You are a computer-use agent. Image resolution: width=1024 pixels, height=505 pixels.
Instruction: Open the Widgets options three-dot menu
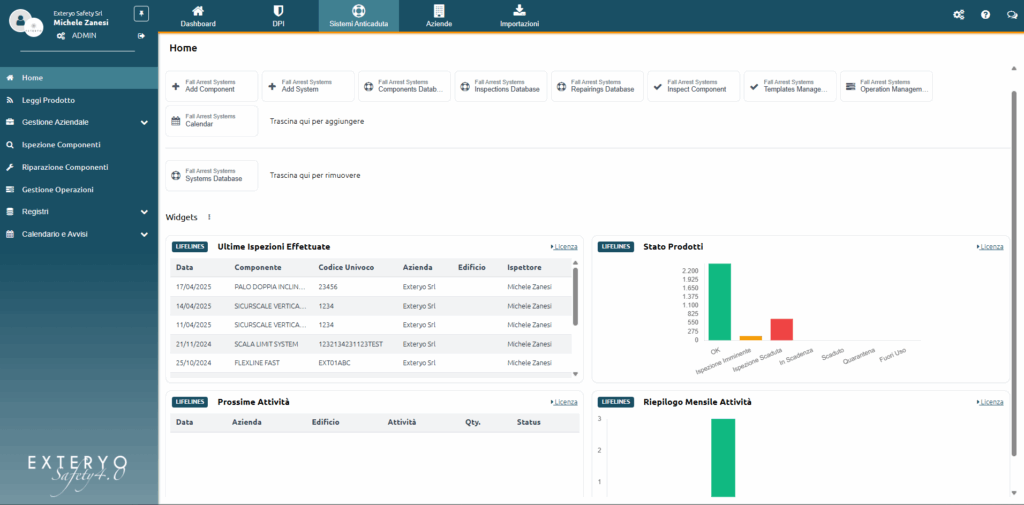209,217
